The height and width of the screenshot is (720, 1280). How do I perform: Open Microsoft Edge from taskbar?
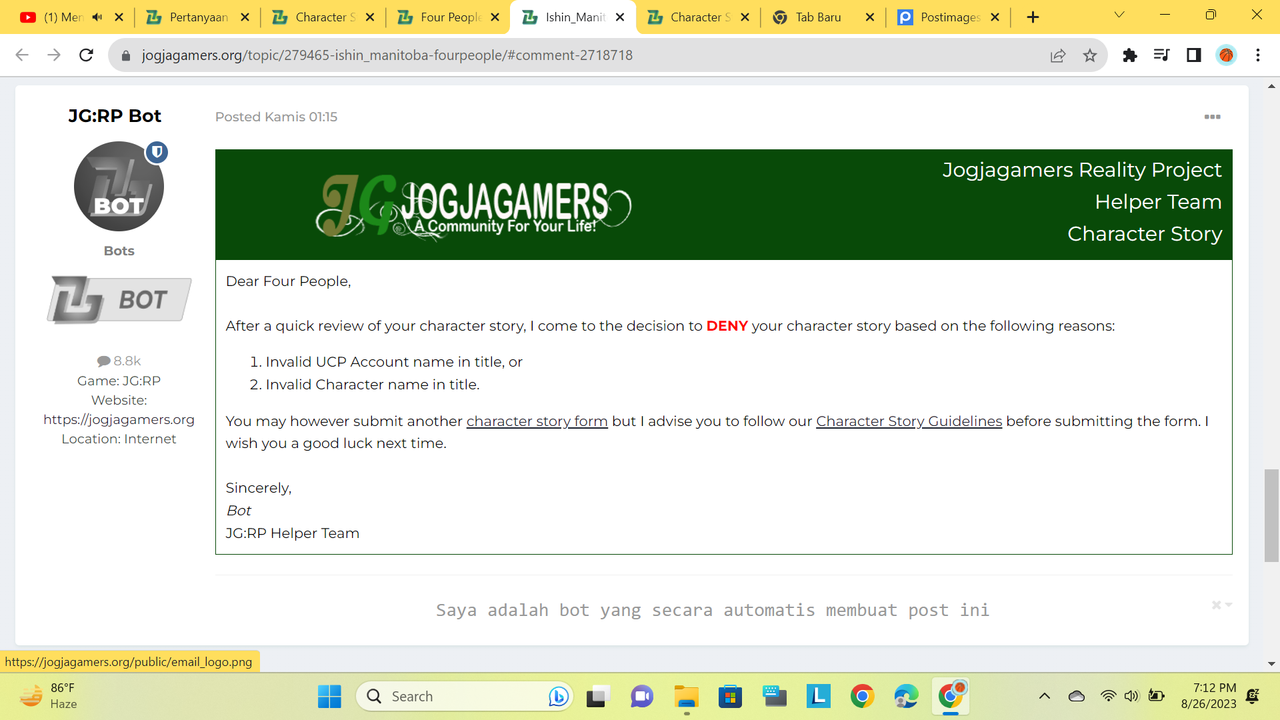point(906,696)
